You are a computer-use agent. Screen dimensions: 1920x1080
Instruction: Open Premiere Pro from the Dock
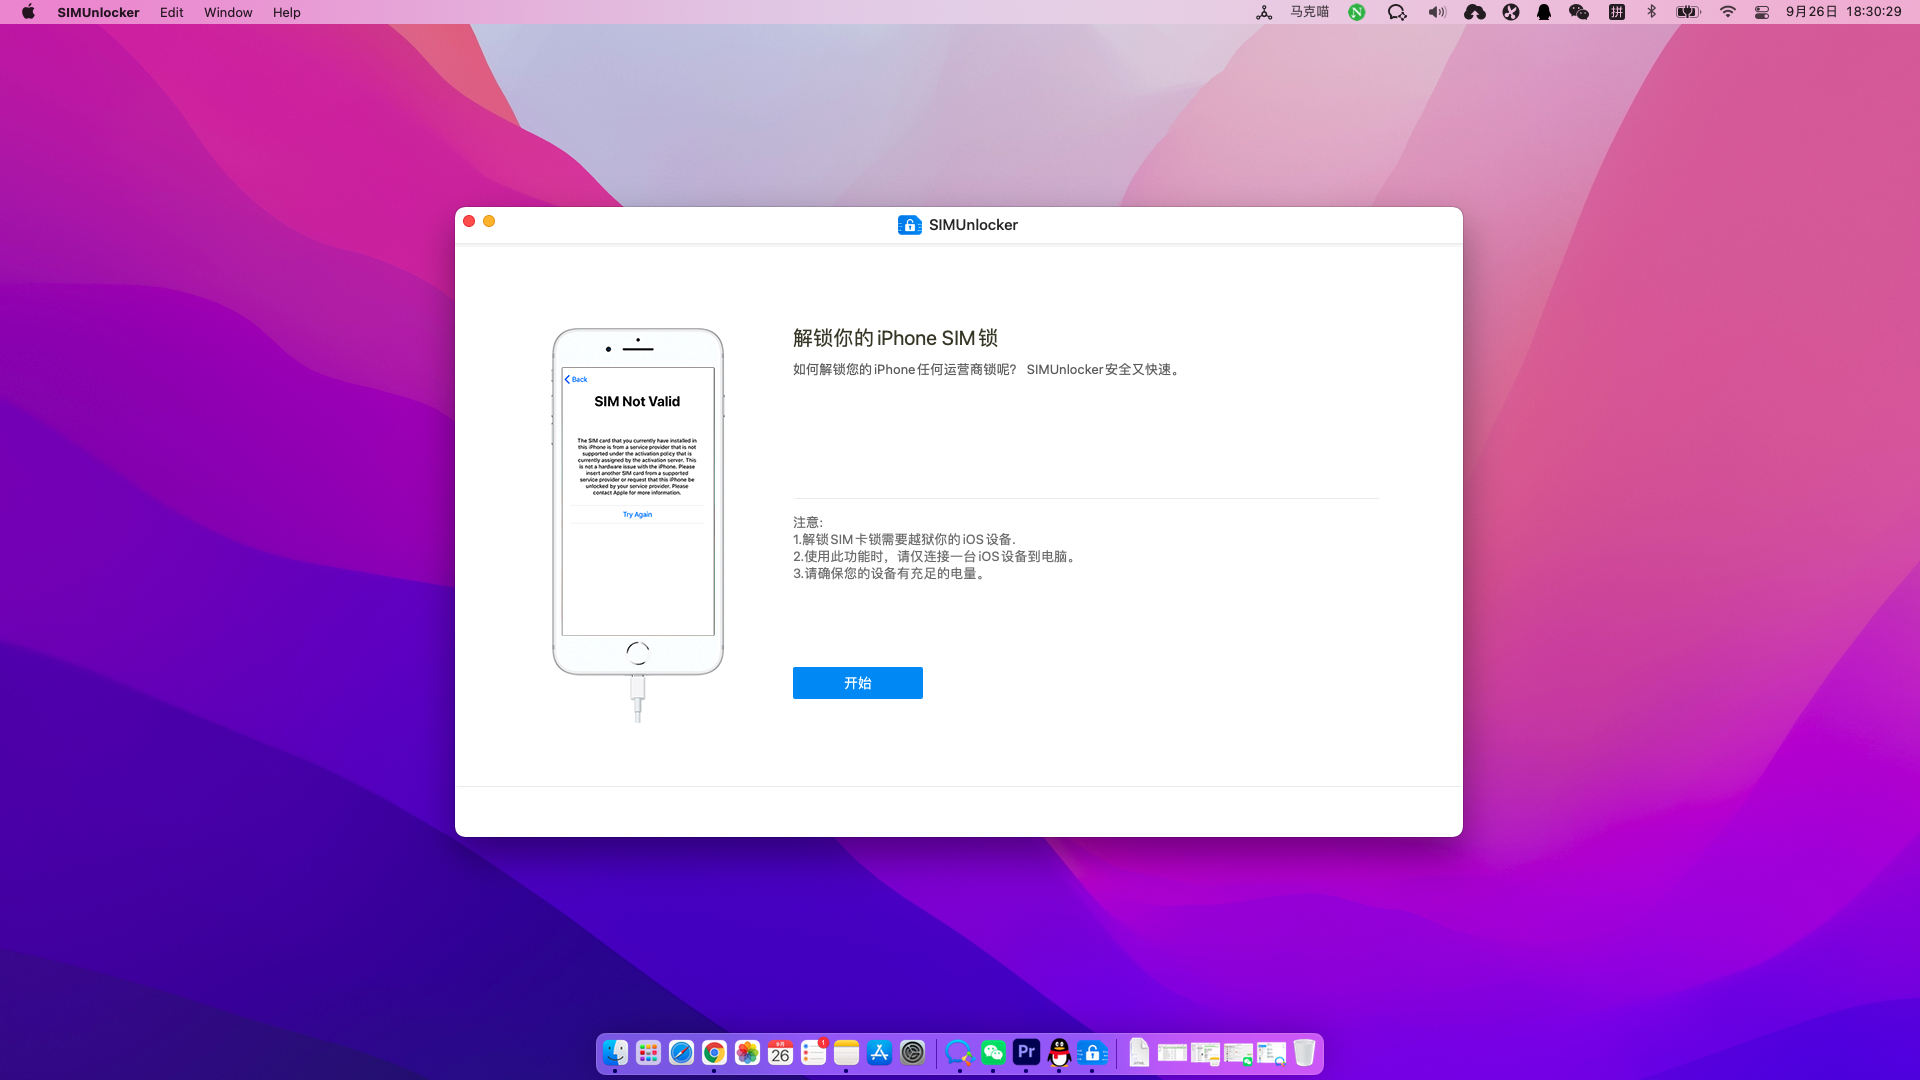(x=1026, y=1052)
